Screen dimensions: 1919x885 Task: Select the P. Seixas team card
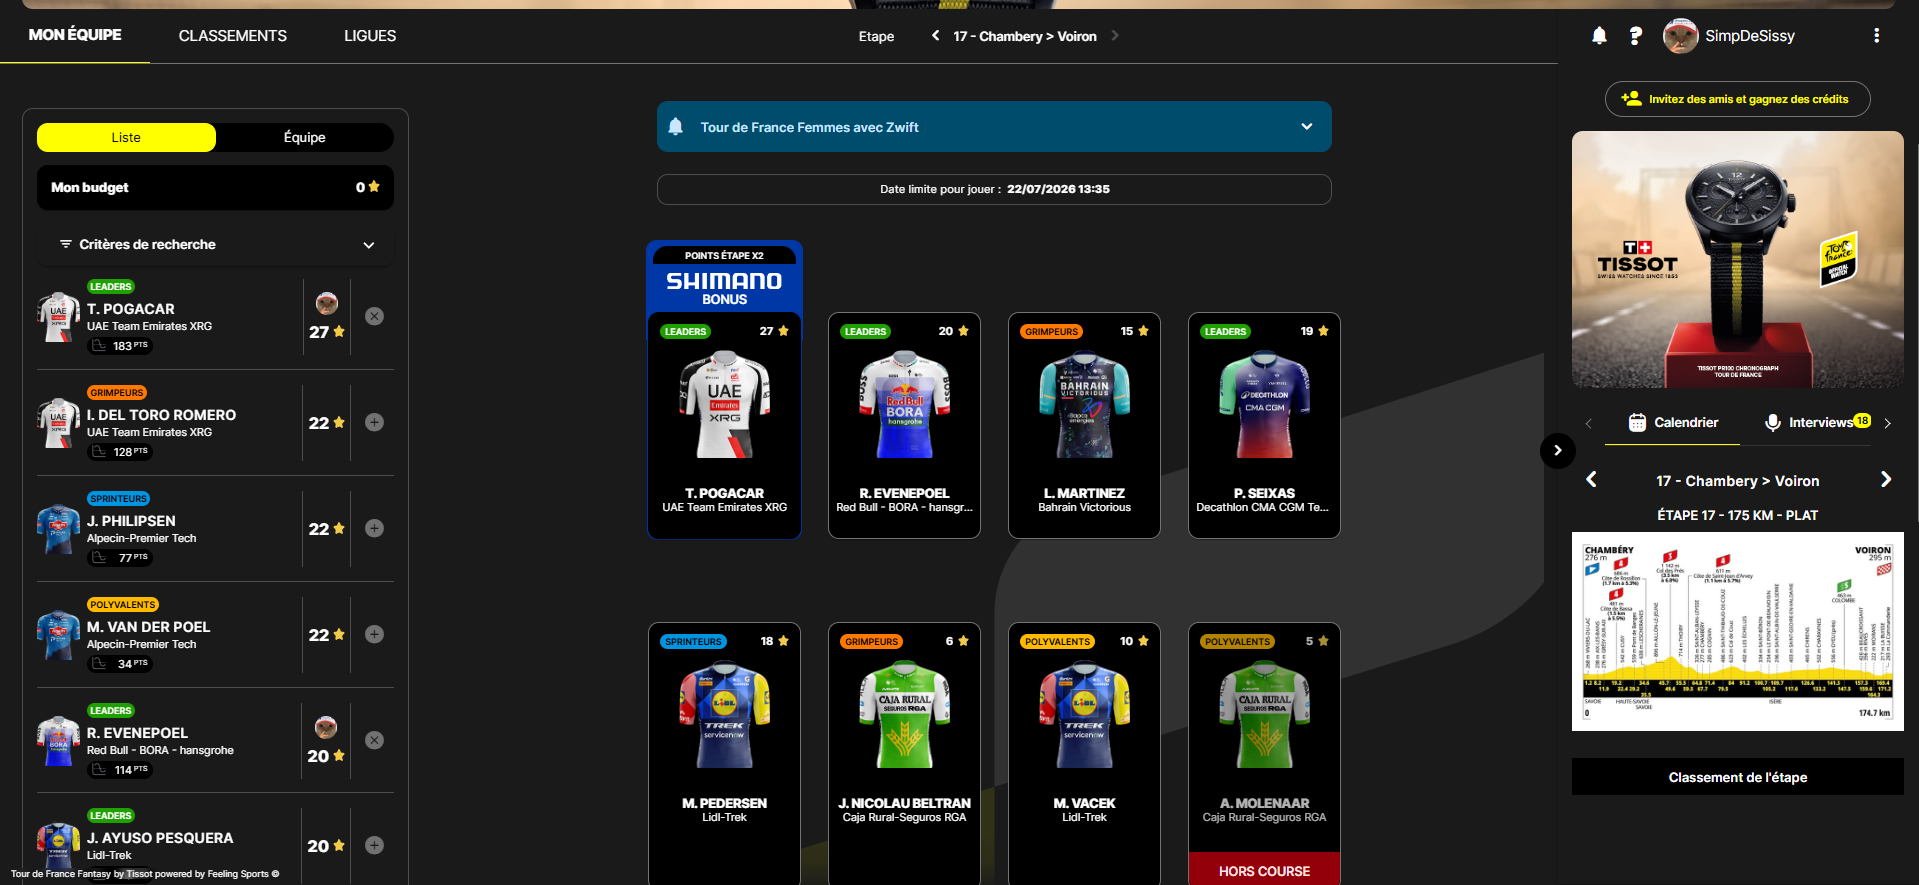(x=1264, y=426)
